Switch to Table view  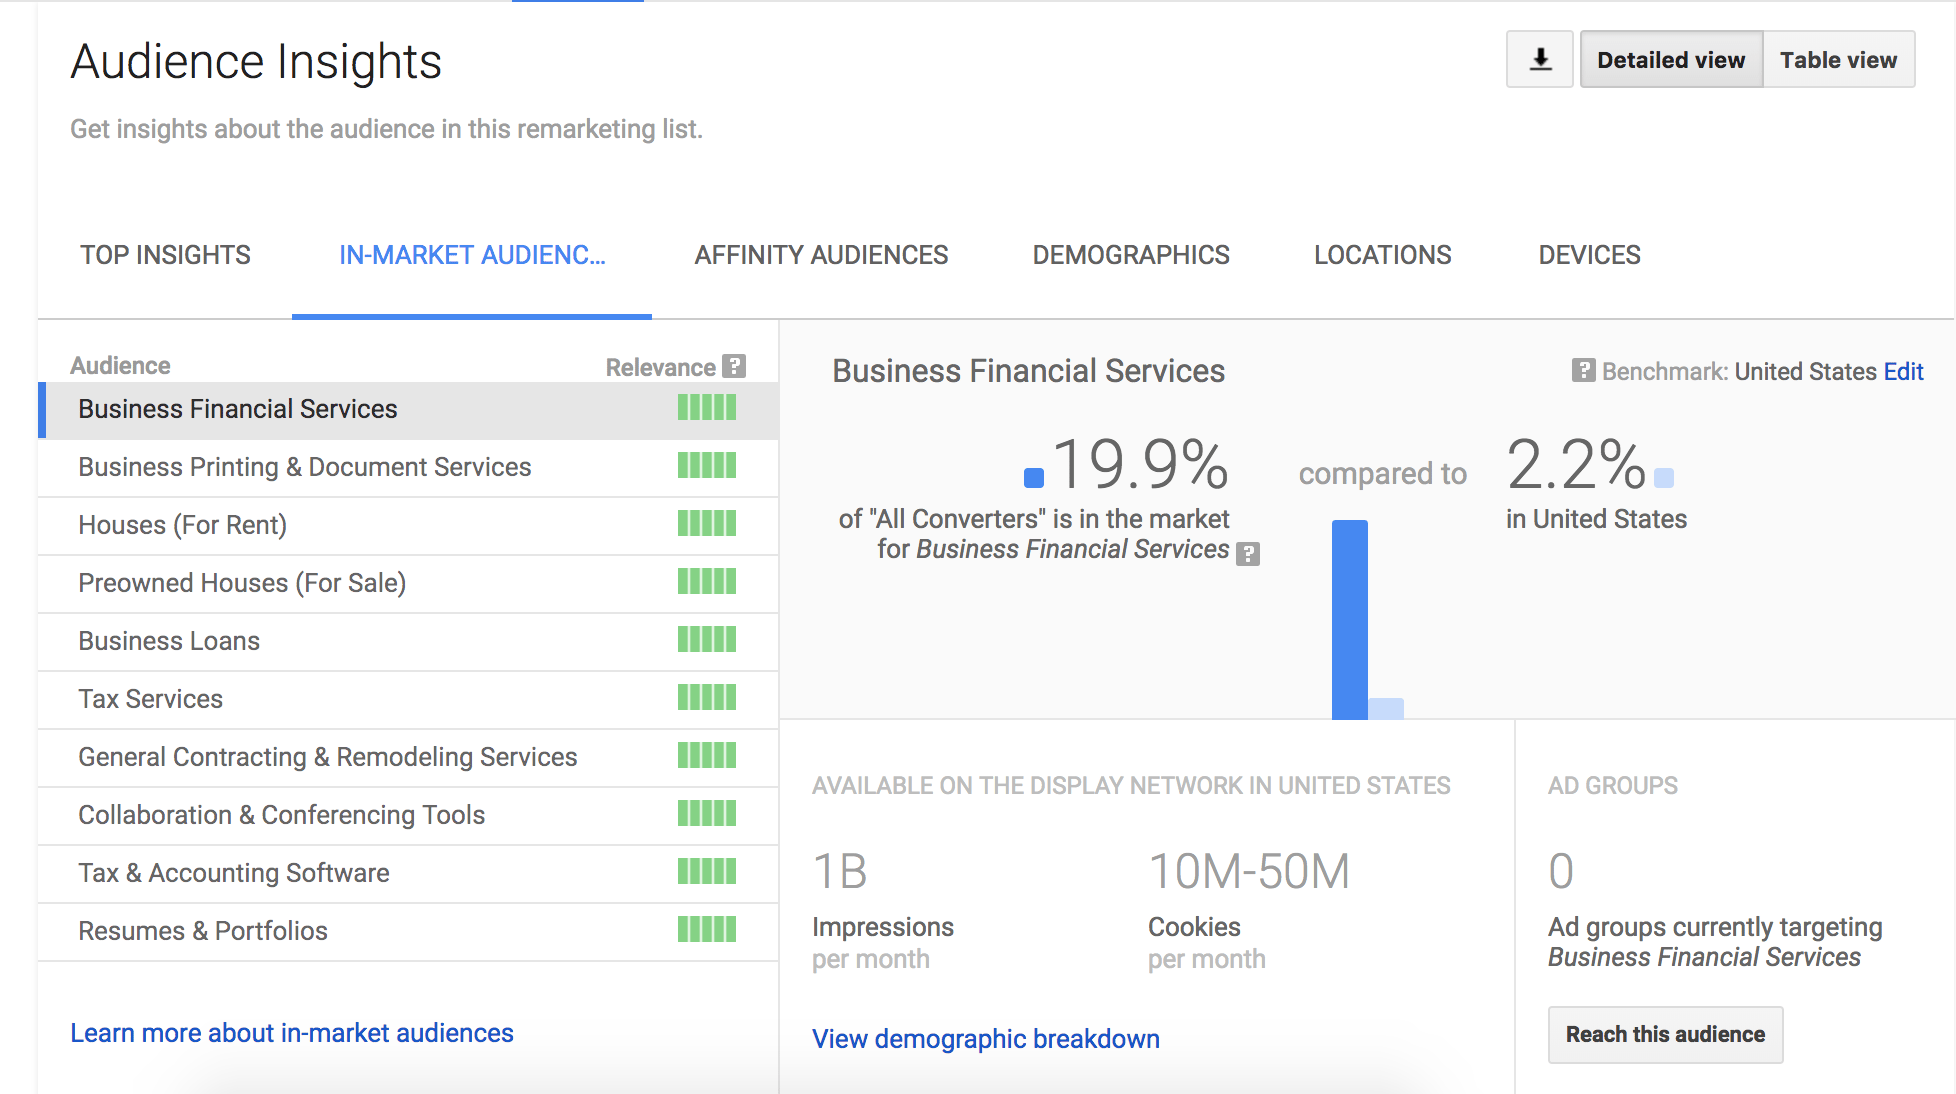(1838, 60)
